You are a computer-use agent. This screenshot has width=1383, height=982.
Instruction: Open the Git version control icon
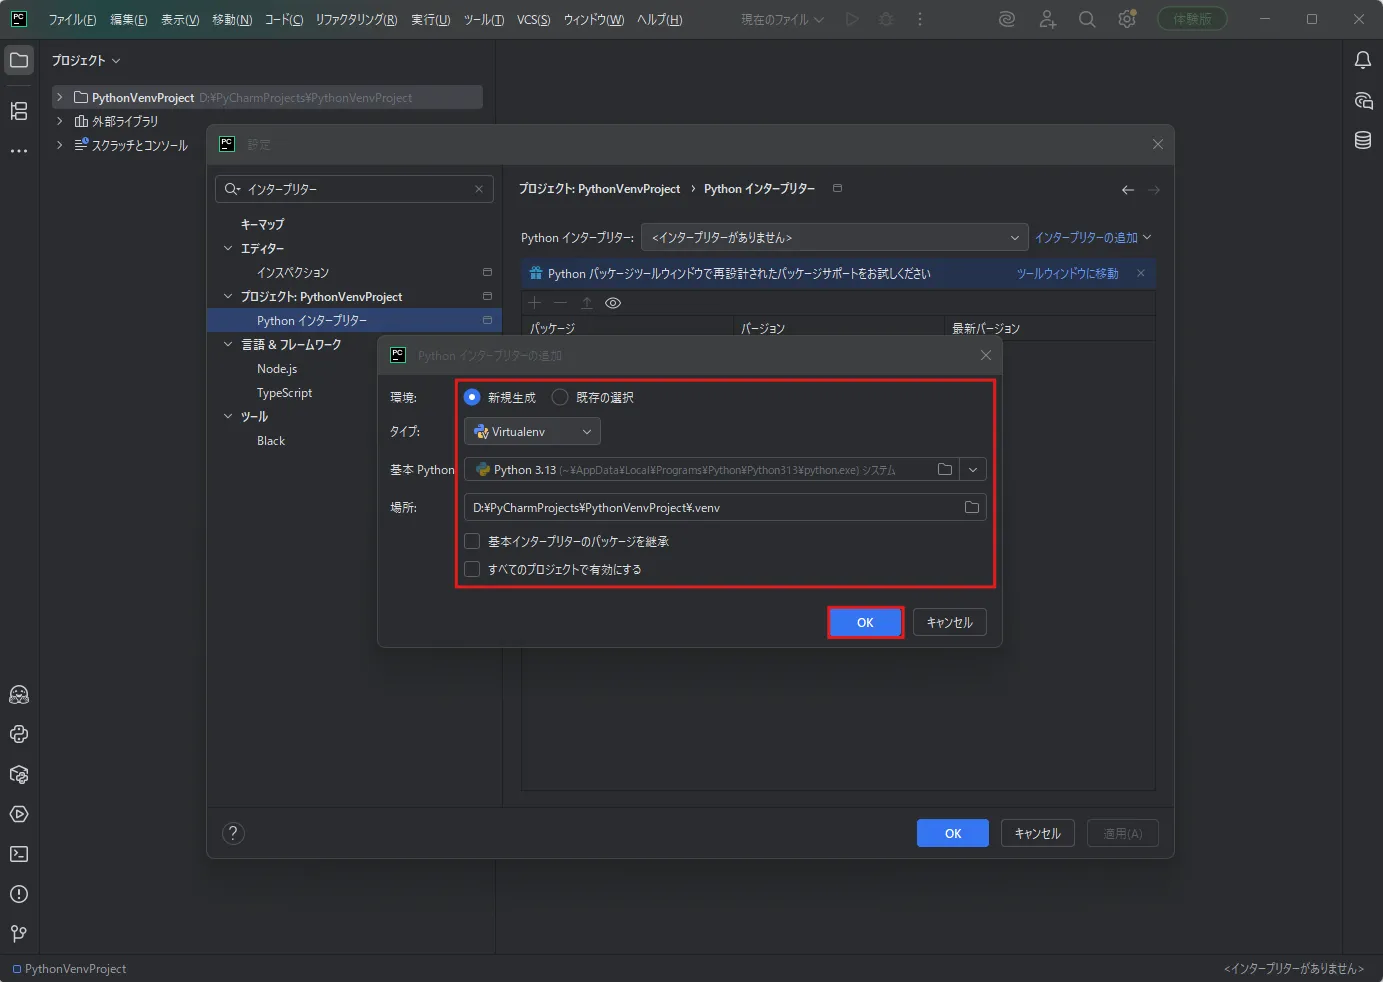tap(19, 934)
